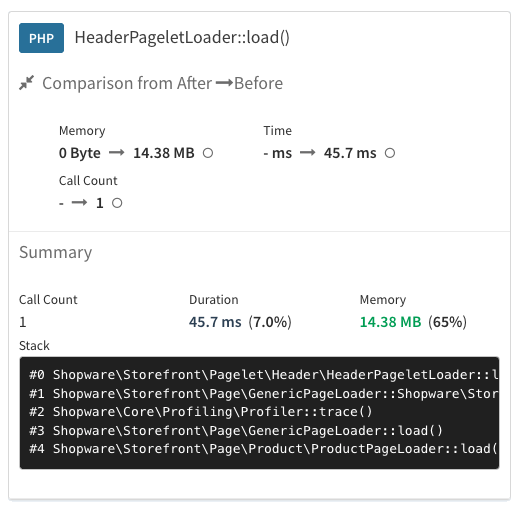
Task: Click the Comparison from After Before heading
Action: coord(163,83)
